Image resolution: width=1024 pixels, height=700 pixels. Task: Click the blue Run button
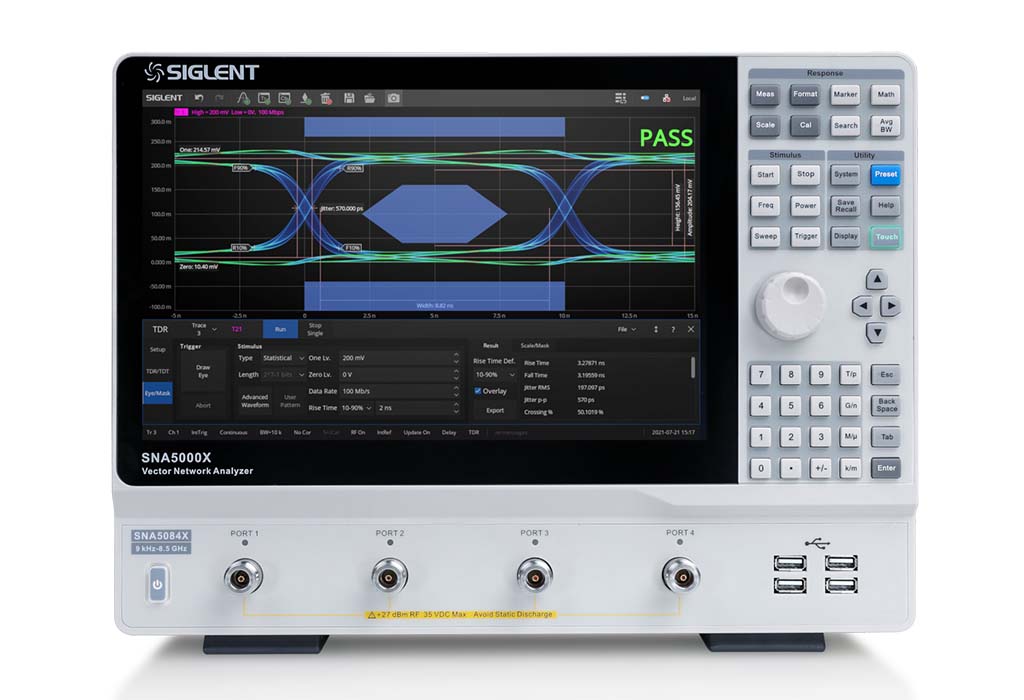tap(280, 329)
